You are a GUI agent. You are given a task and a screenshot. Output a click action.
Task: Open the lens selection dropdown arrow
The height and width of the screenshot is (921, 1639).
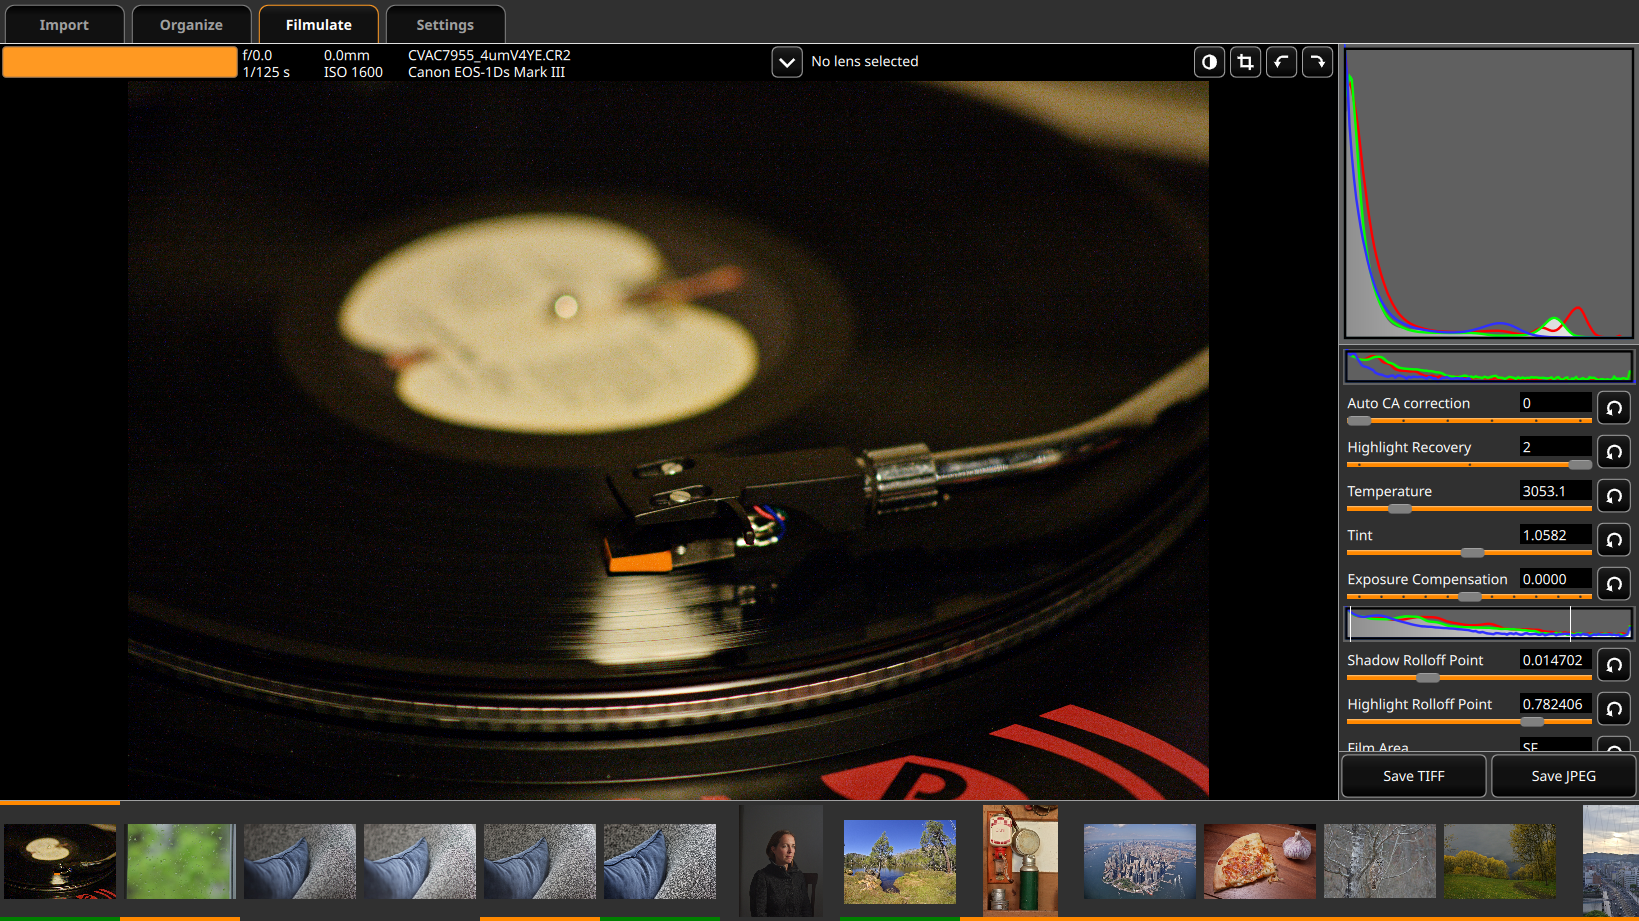787,62
